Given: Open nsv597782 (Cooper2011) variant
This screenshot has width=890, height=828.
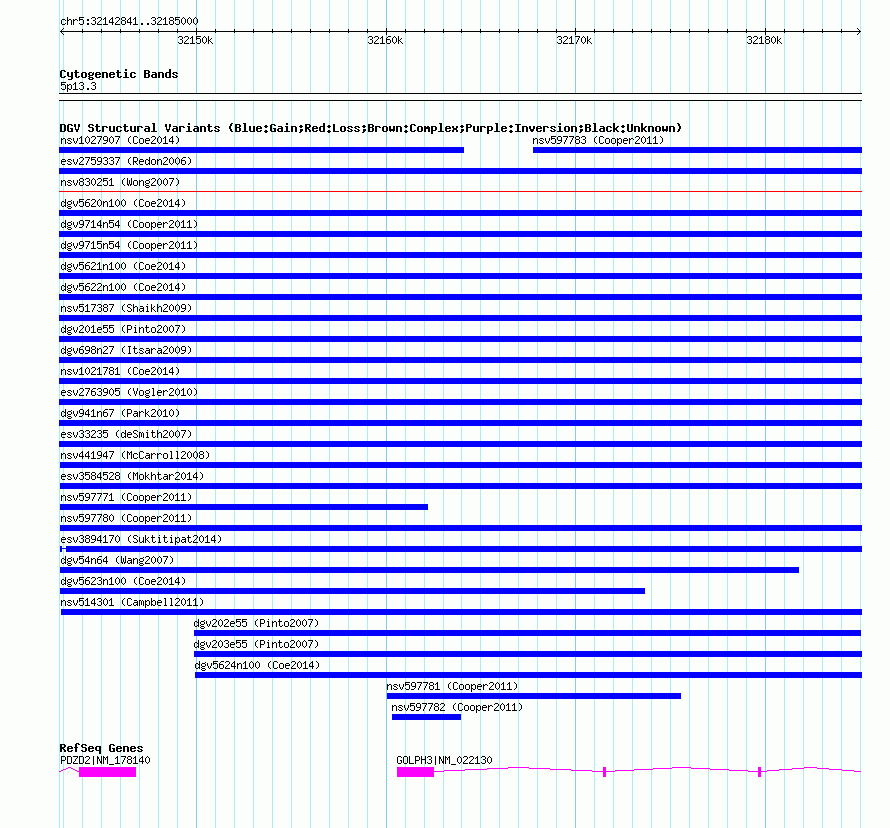Looking at the screenshot, I should tap(457, 707).
